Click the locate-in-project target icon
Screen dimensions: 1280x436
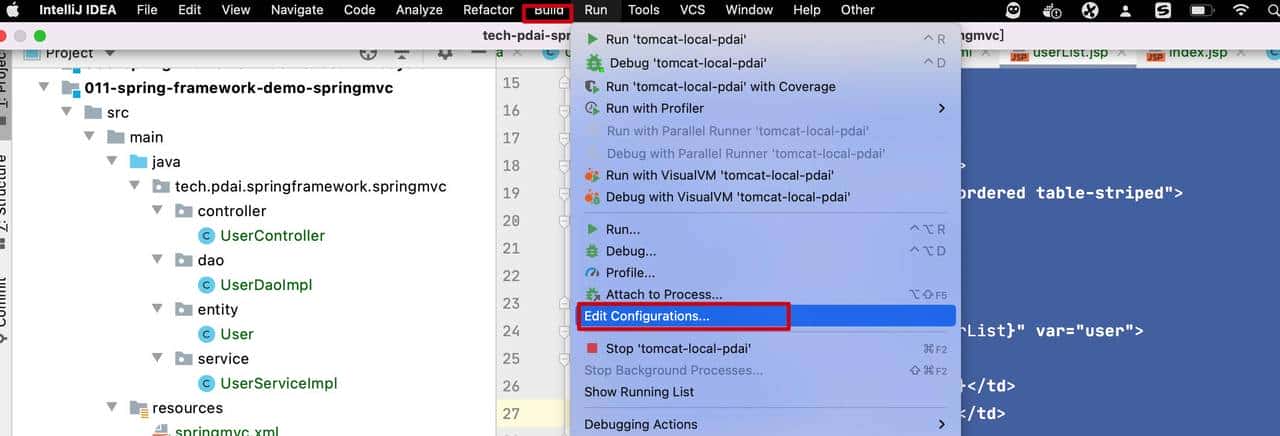pos(369,54)
